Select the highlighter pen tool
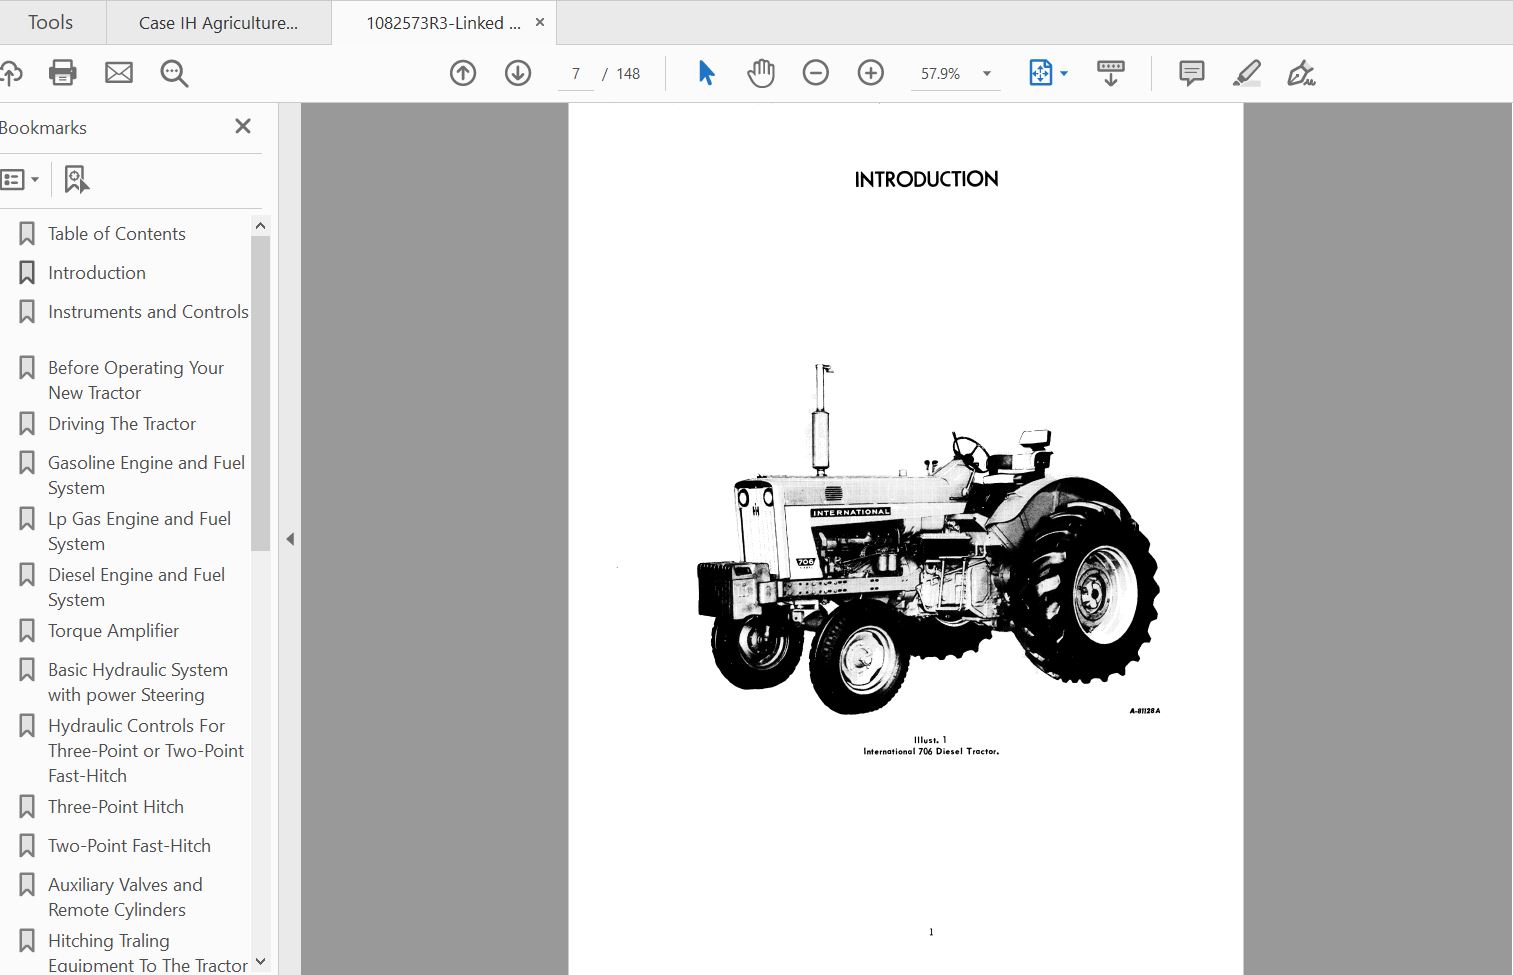Screen dimensions: 1513x975 click(x=1246, y=73)
